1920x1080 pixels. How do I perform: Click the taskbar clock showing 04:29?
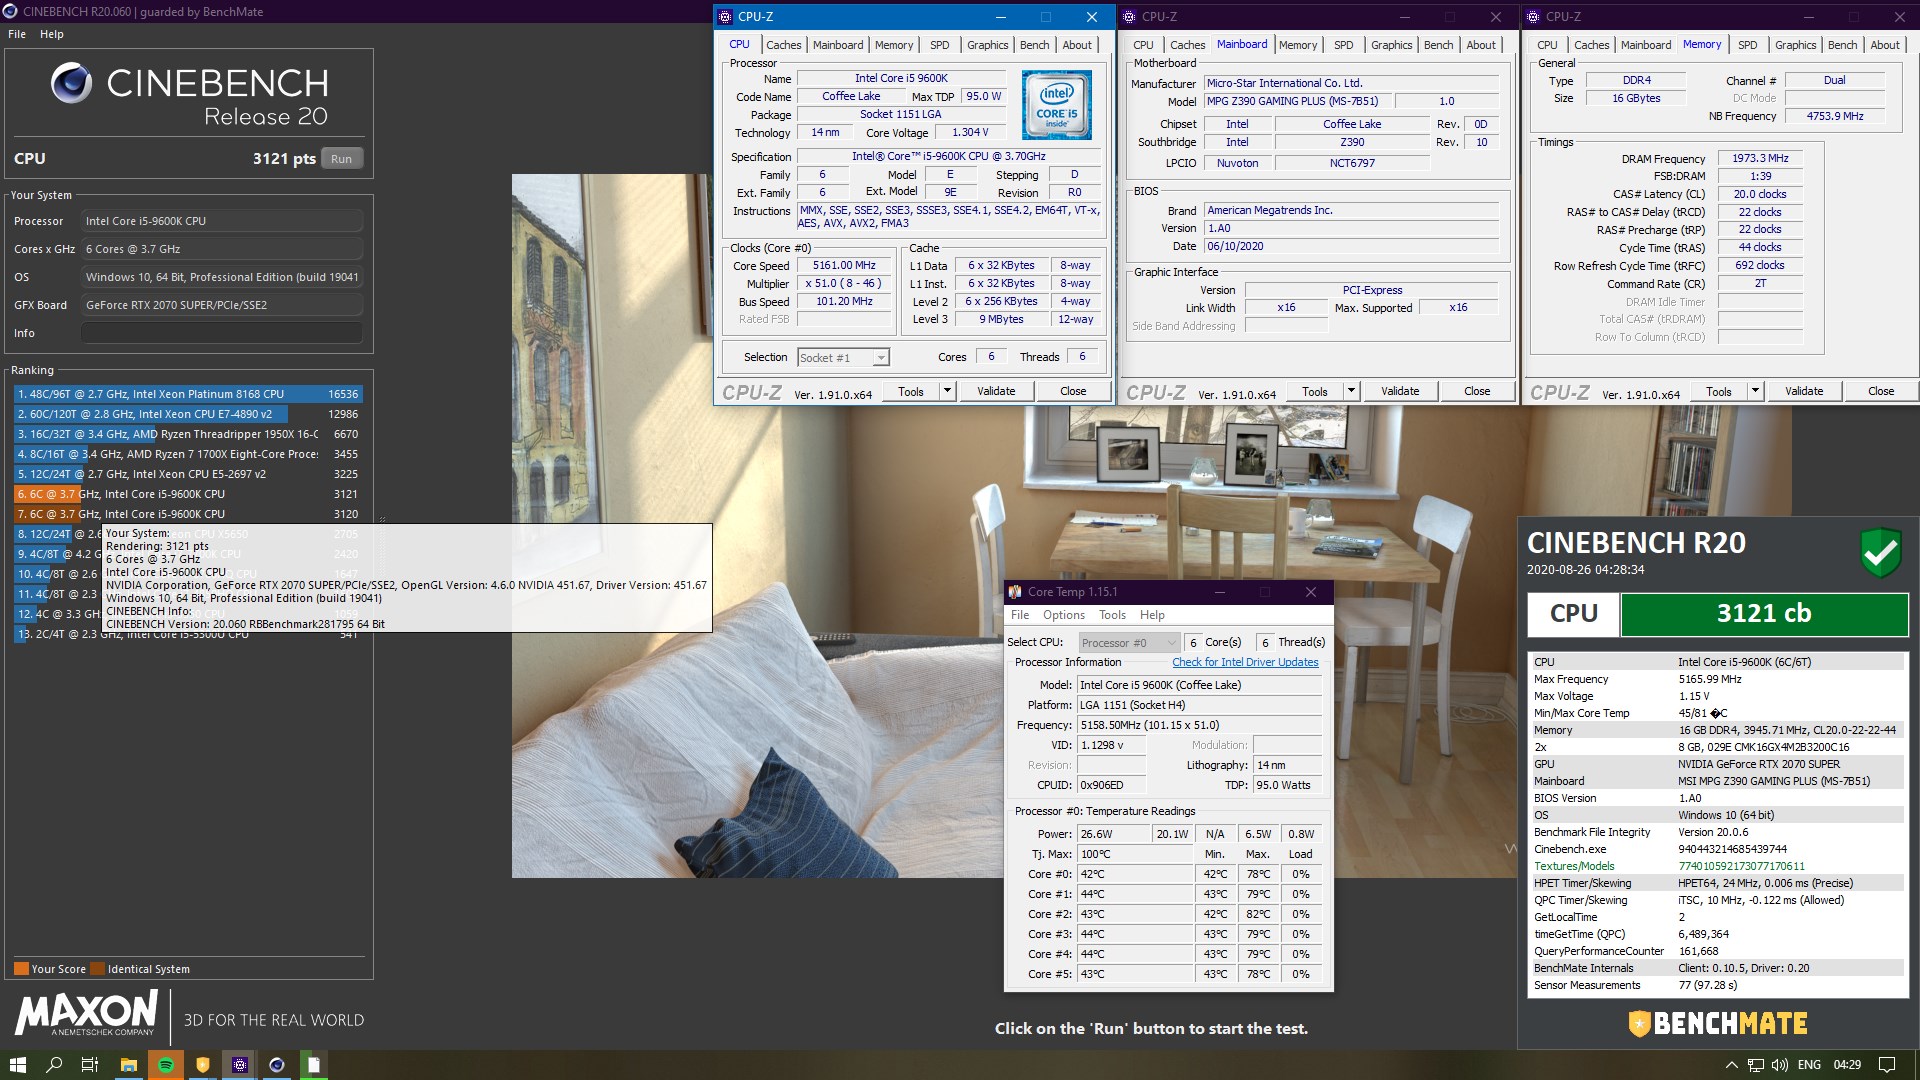(x=1847, y=1065)
